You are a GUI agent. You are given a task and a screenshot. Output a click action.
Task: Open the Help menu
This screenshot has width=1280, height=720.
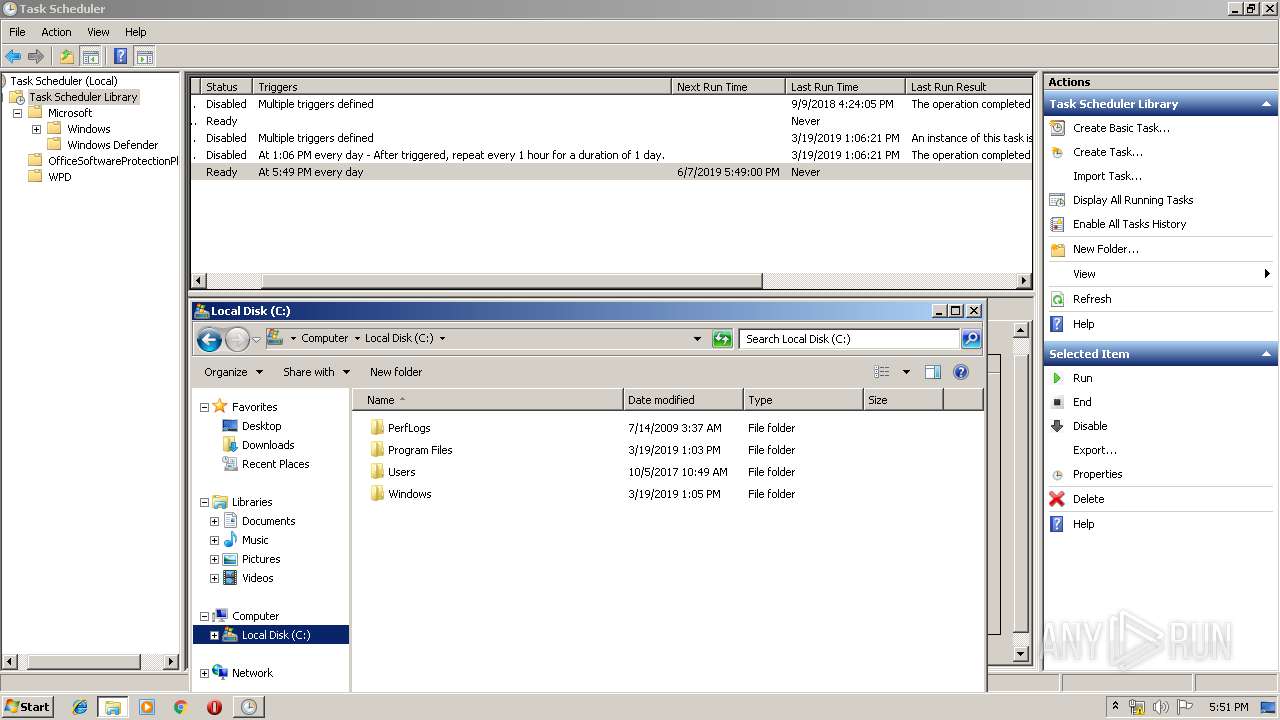click(135, 32)
